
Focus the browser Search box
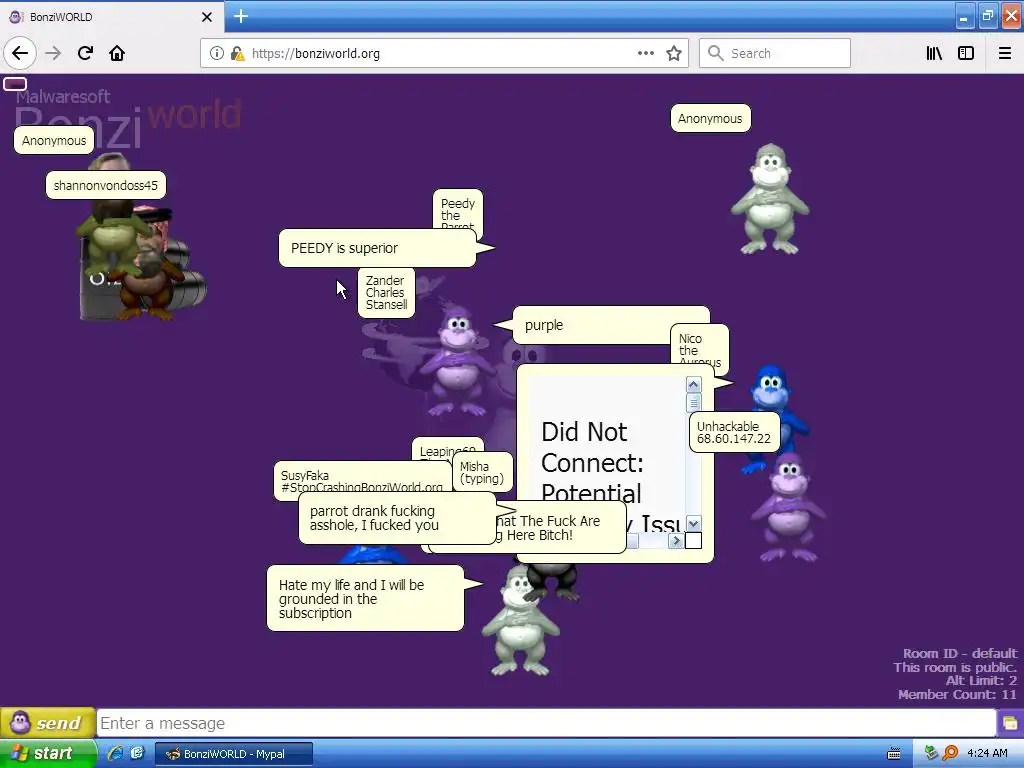pos(775,53)
